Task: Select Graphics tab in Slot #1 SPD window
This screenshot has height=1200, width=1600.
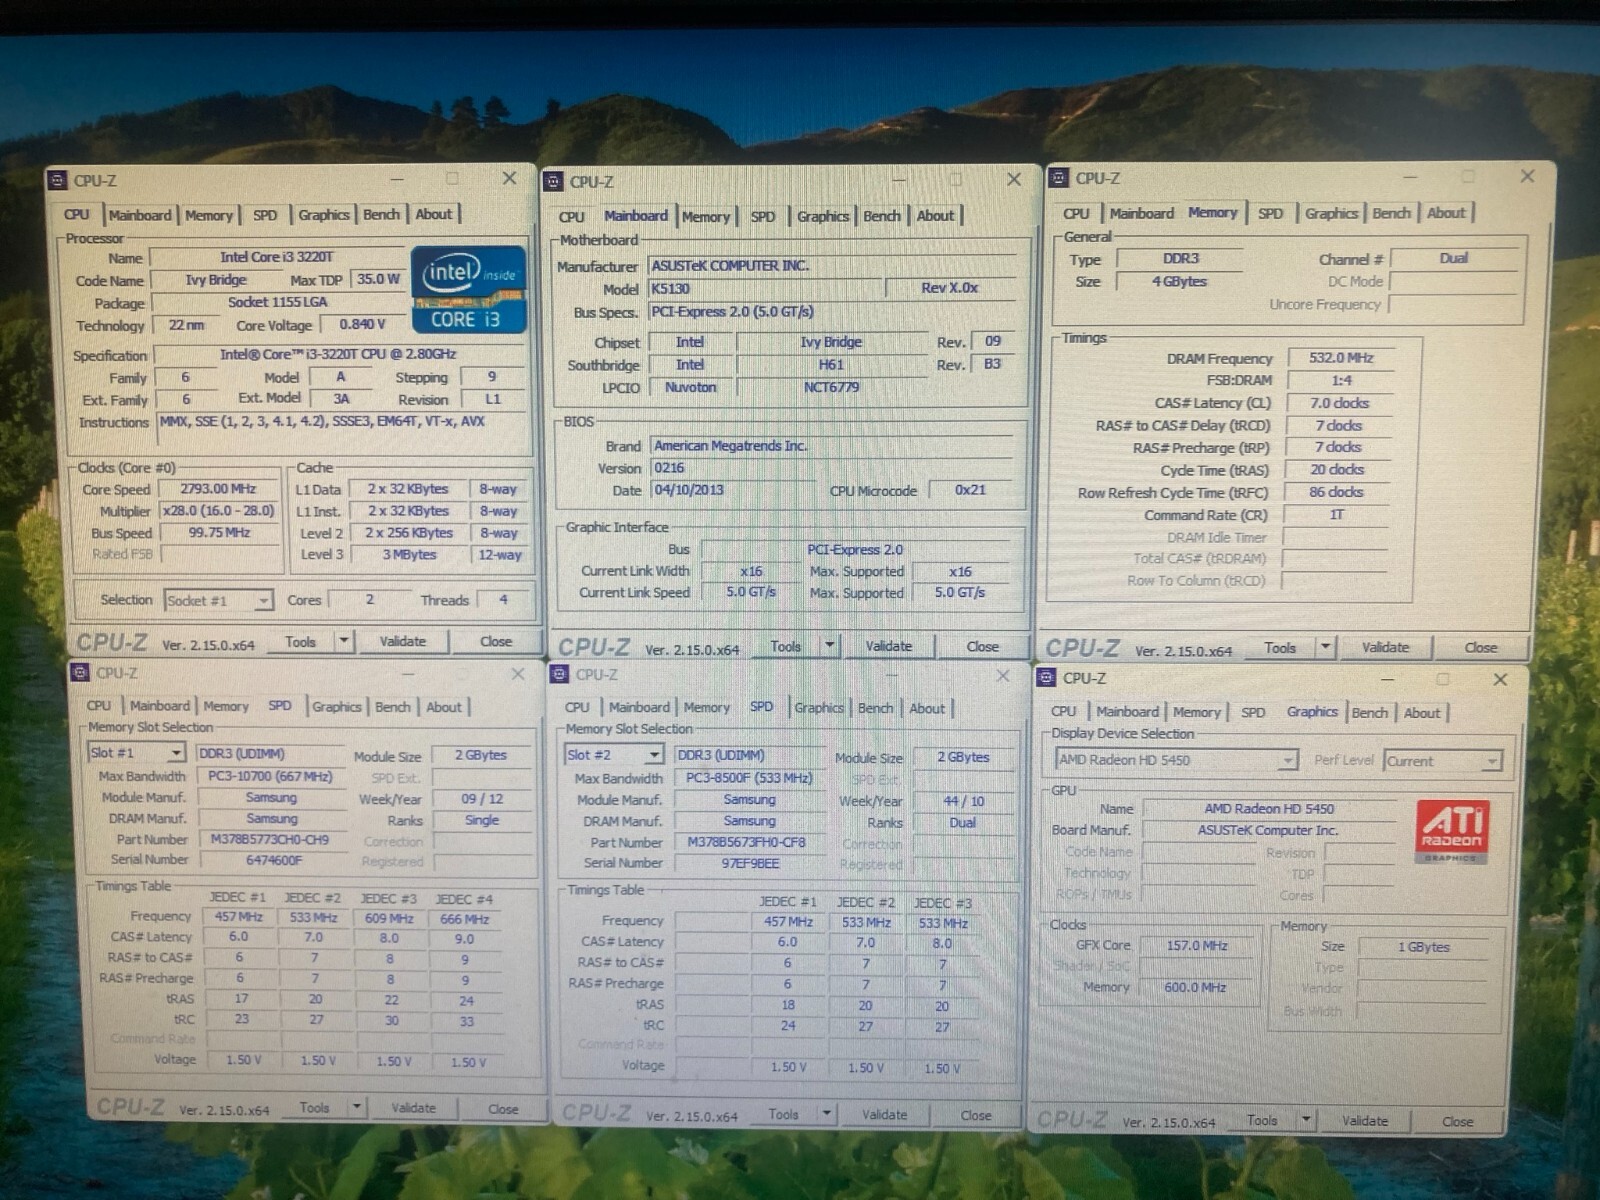Action: (x=337, y=706)
